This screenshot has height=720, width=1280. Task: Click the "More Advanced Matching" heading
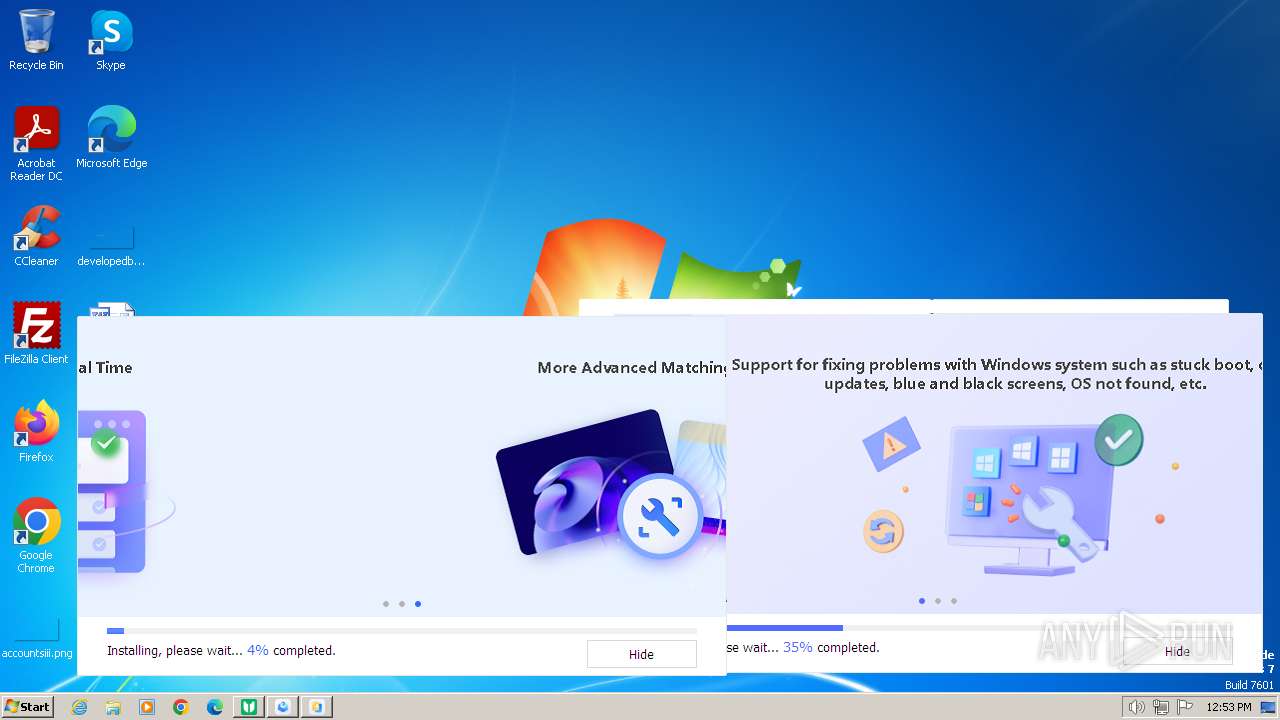(x=632, y=367)
